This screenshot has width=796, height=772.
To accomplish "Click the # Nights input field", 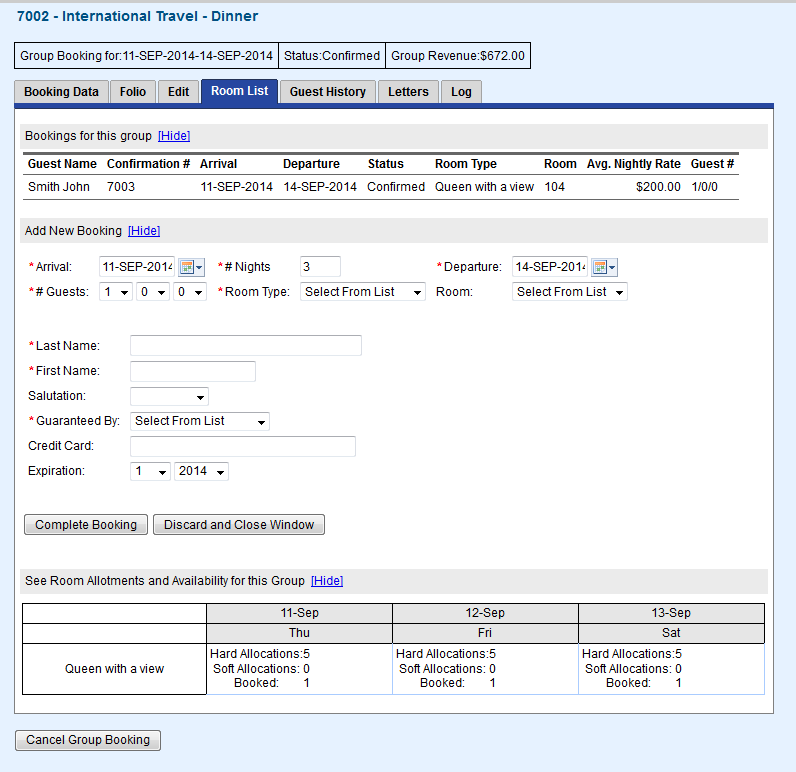I will [x=320, y=267].
